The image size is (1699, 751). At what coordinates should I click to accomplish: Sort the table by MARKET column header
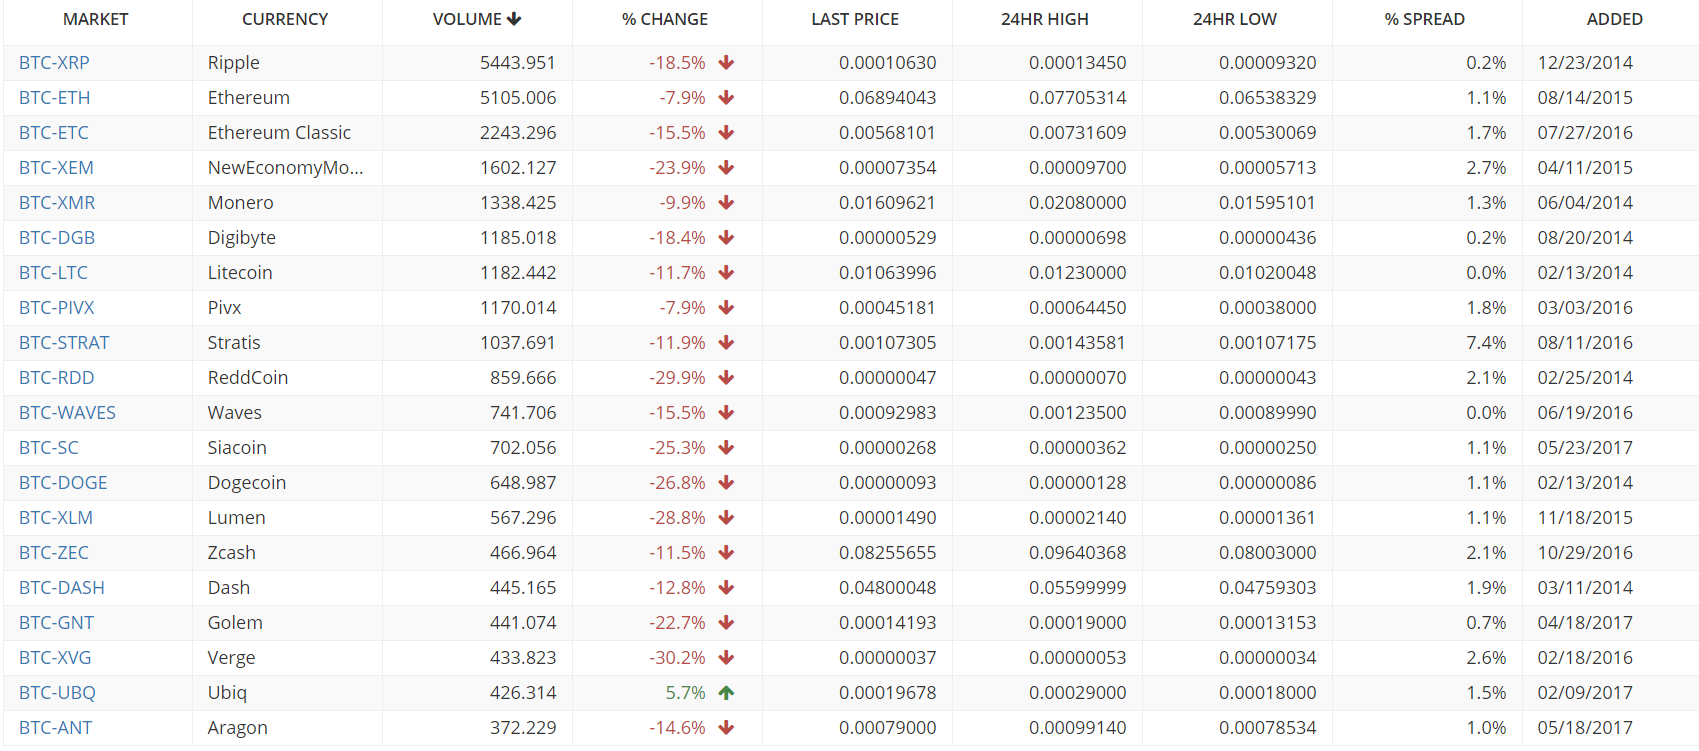pyautogui.click(x=96, y=19)
